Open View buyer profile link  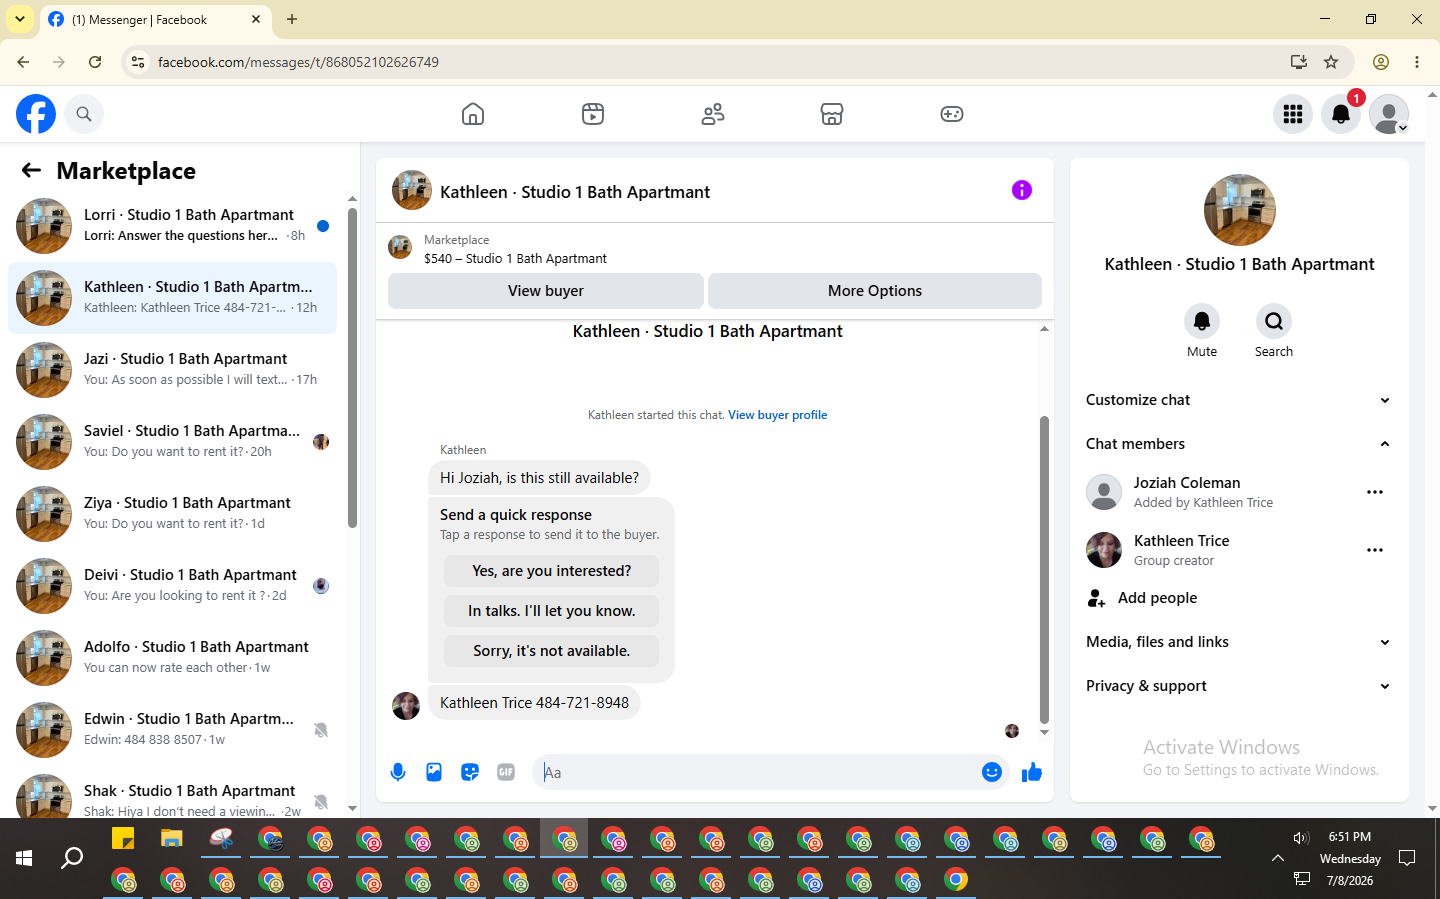coord(778,415)
